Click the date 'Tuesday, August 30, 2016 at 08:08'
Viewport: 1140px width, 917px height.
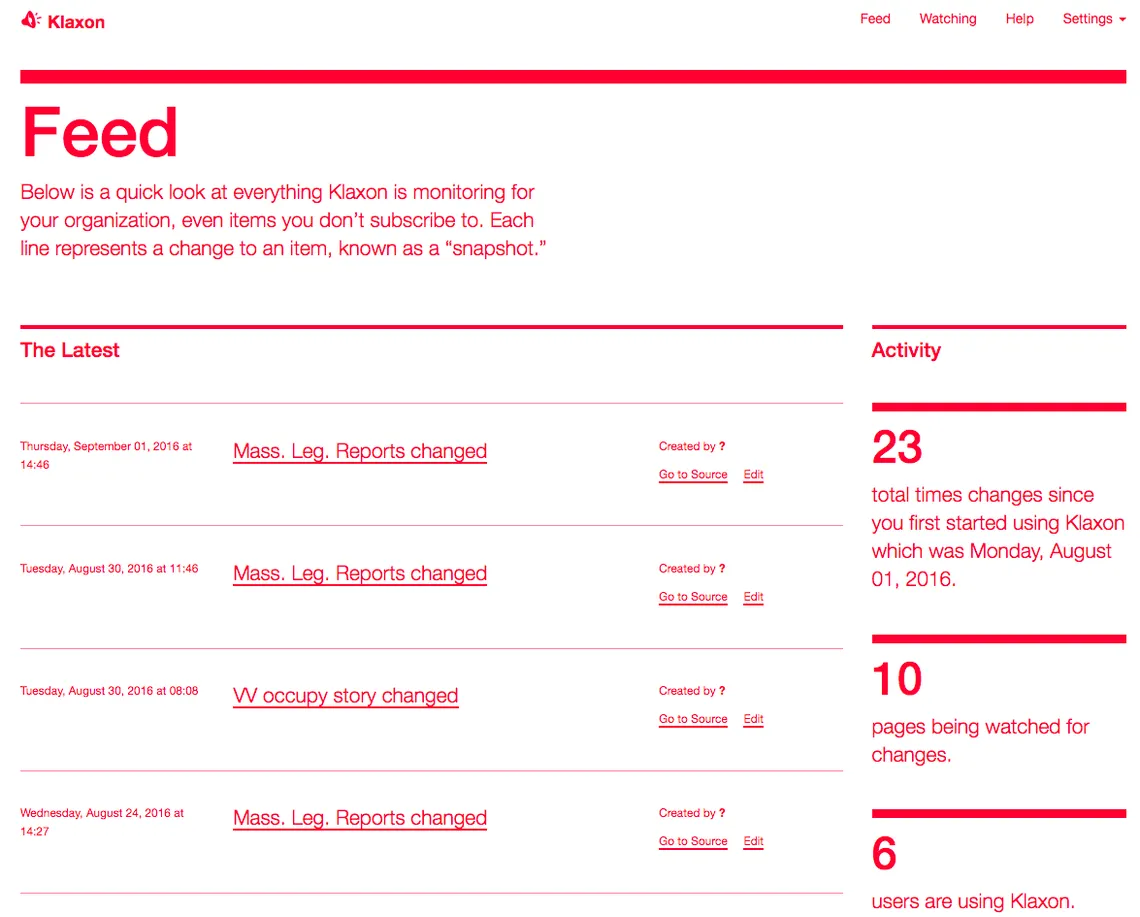tap(109, 691)
